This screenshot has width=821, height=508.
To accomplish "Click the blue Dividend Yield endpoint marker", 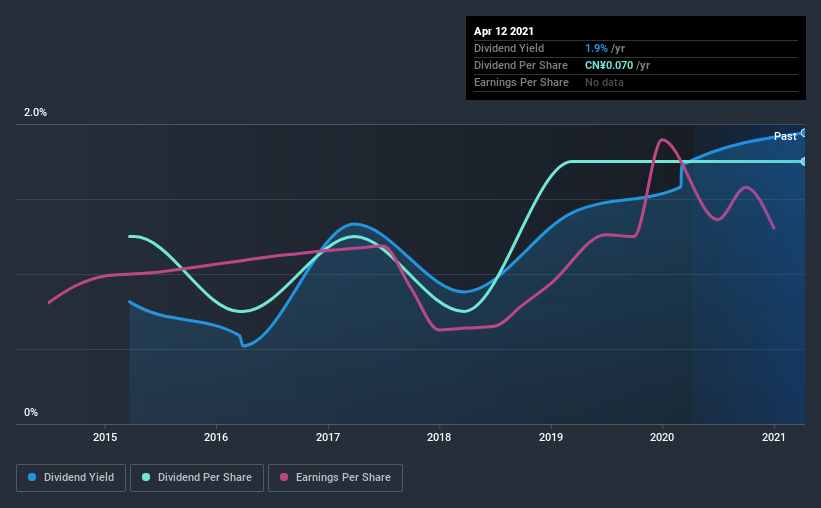I will click(x=804, y=133).
